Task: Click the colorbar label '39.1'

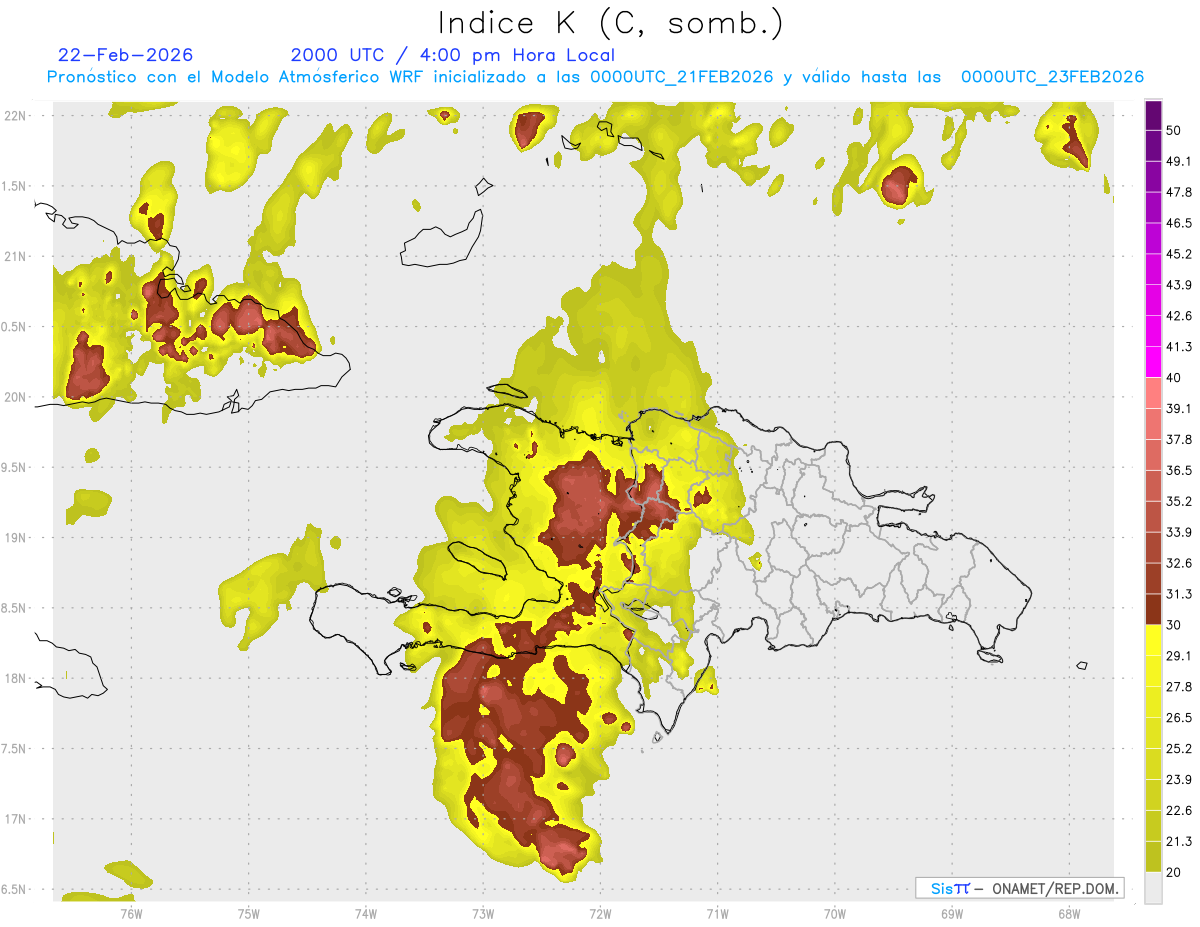Action: [1180, 409]
